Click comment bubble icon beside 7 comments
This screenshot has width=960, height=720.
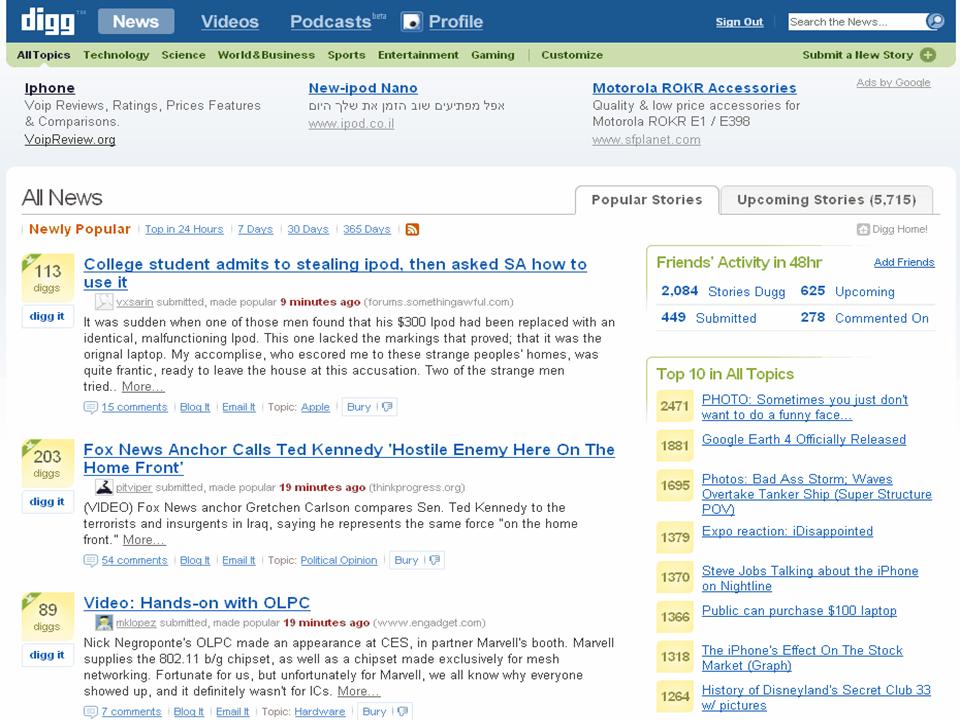pos(91,711)
